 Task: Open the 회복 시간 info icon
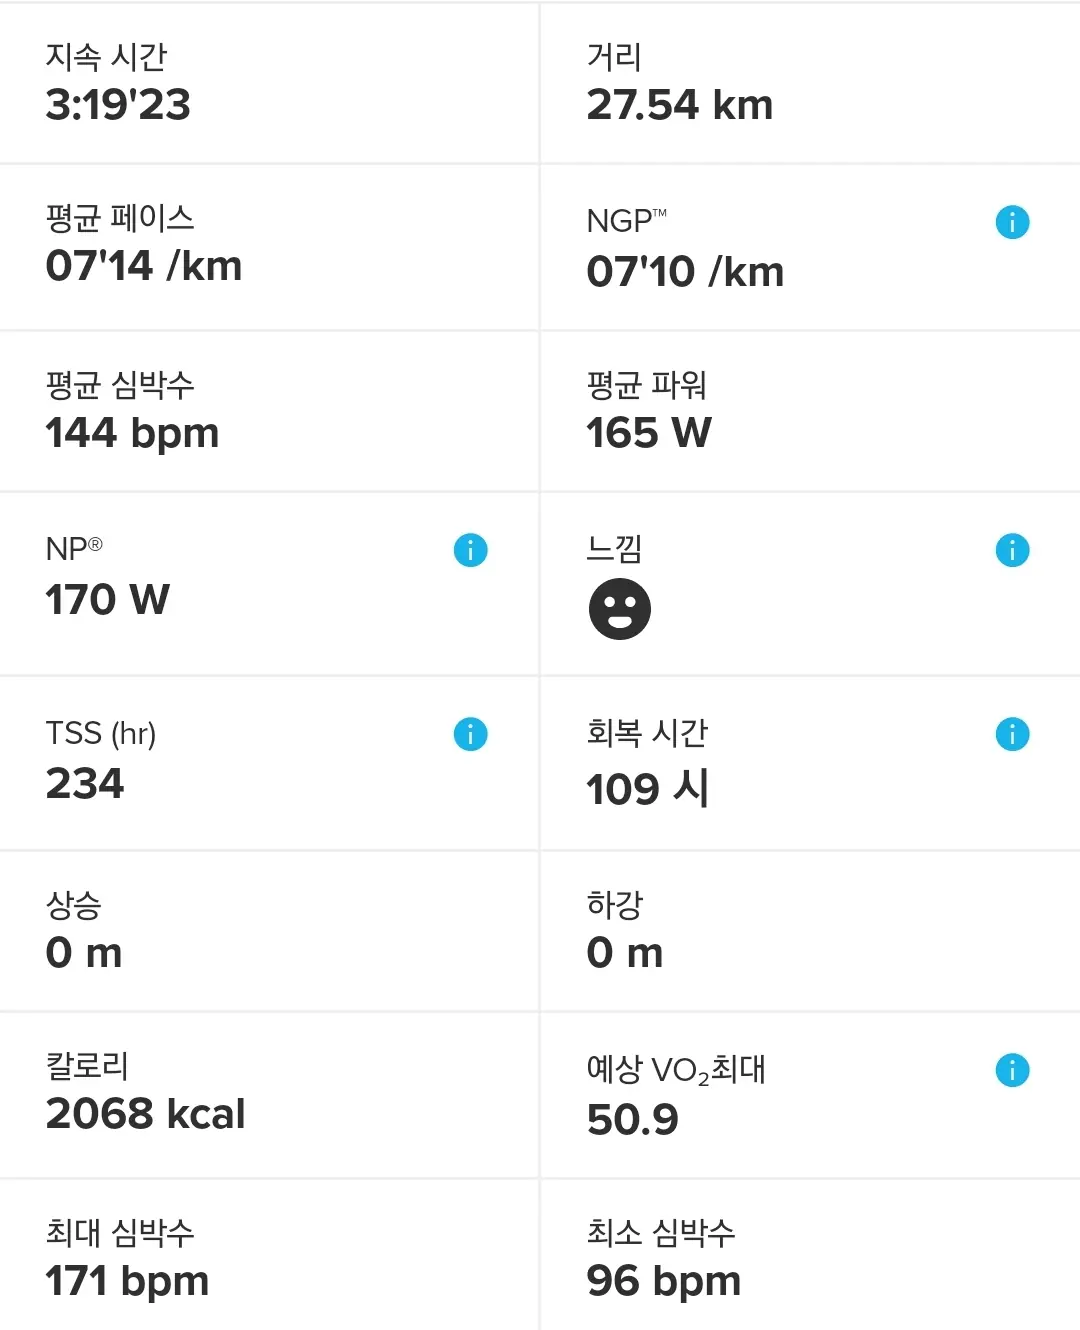click(x=1012, y=734)
